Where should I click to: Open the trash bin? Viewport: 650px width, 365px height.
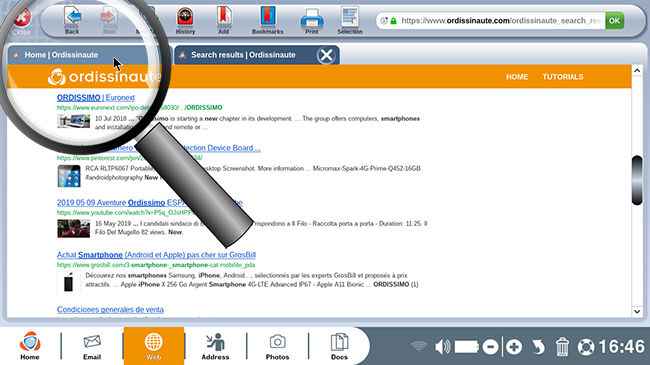[x=562, y=347]
